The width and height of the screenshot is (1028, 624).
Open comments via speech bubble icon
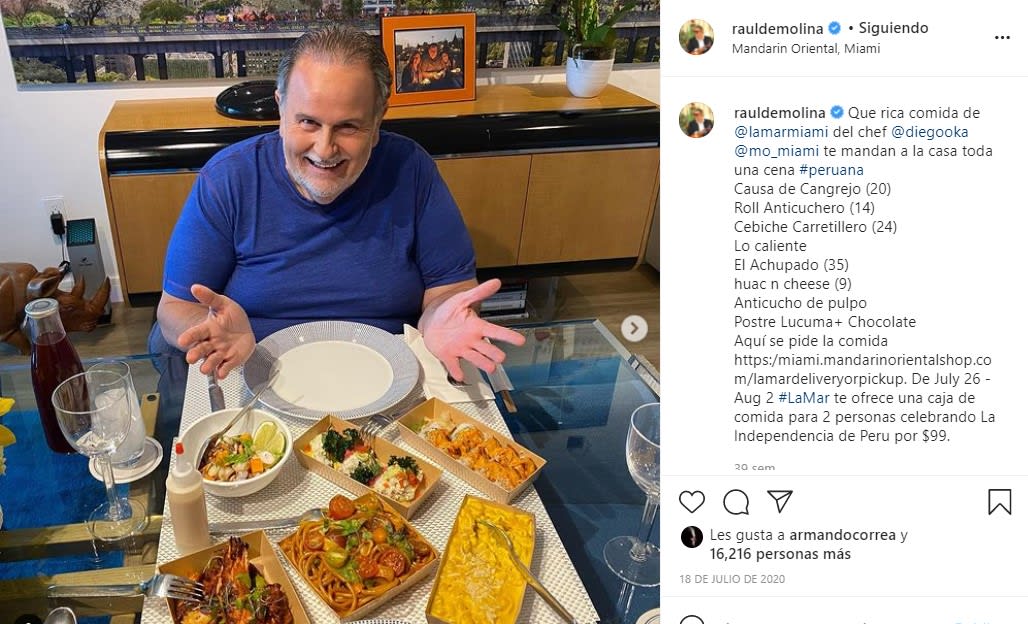(x=736, y=502)
